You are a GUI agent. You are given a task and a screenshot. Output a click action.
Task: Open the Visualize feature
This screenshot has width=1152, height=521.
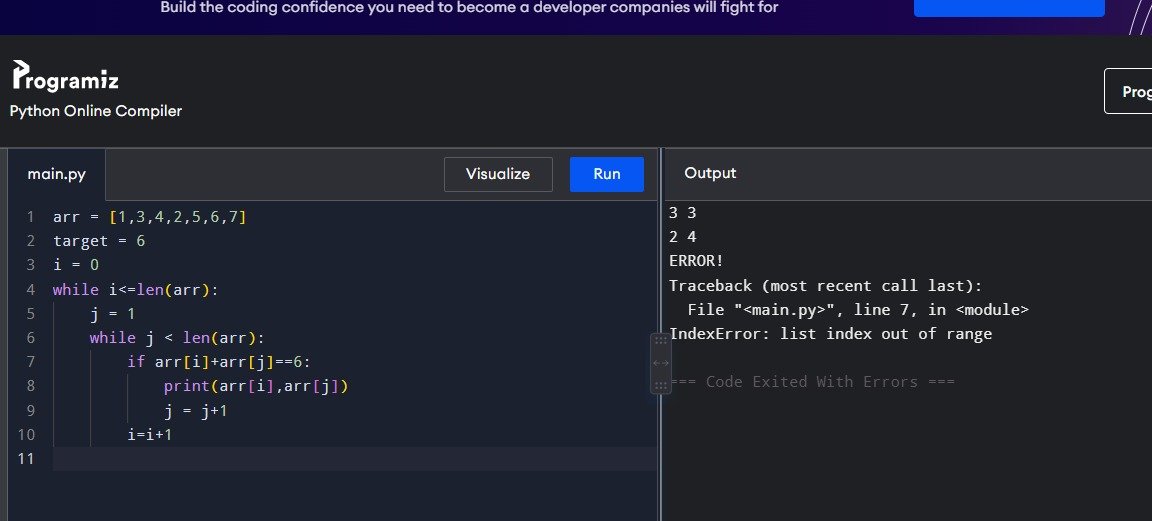pos(498,174)
